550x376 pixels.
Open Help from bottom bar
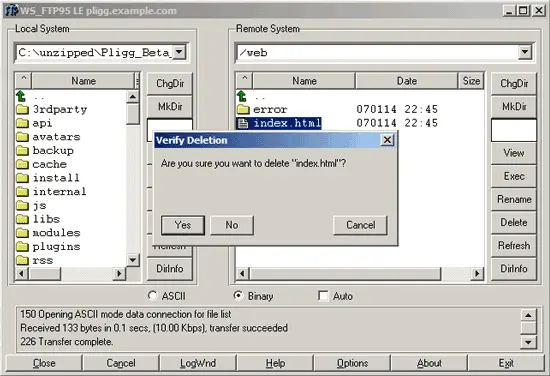[x=275, y=363]
